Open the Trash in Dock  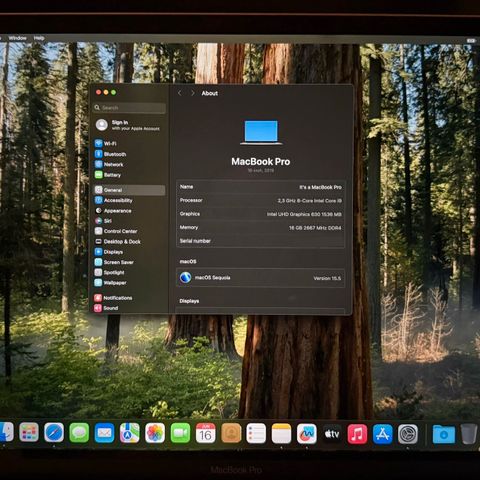coord(469,434)
